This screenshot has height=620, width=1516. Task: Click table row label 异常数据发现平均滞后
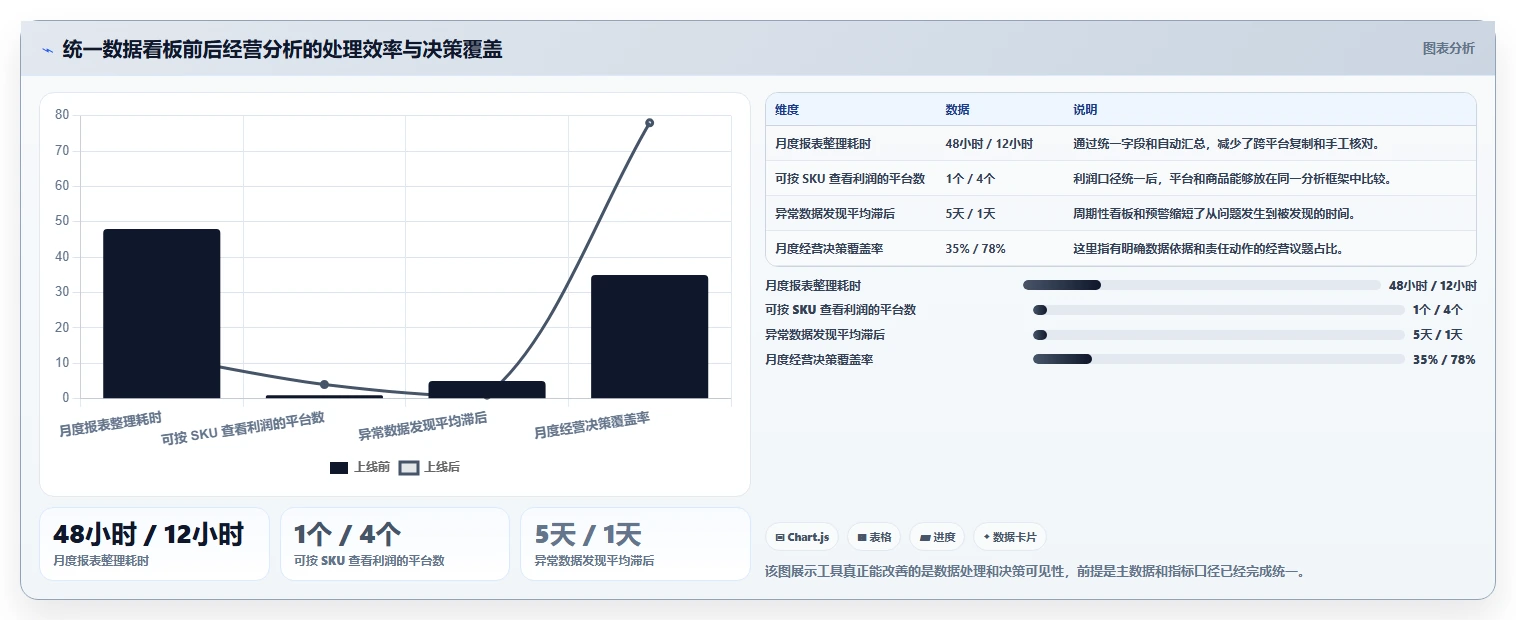pyautogui.click(x=835, y=214)
